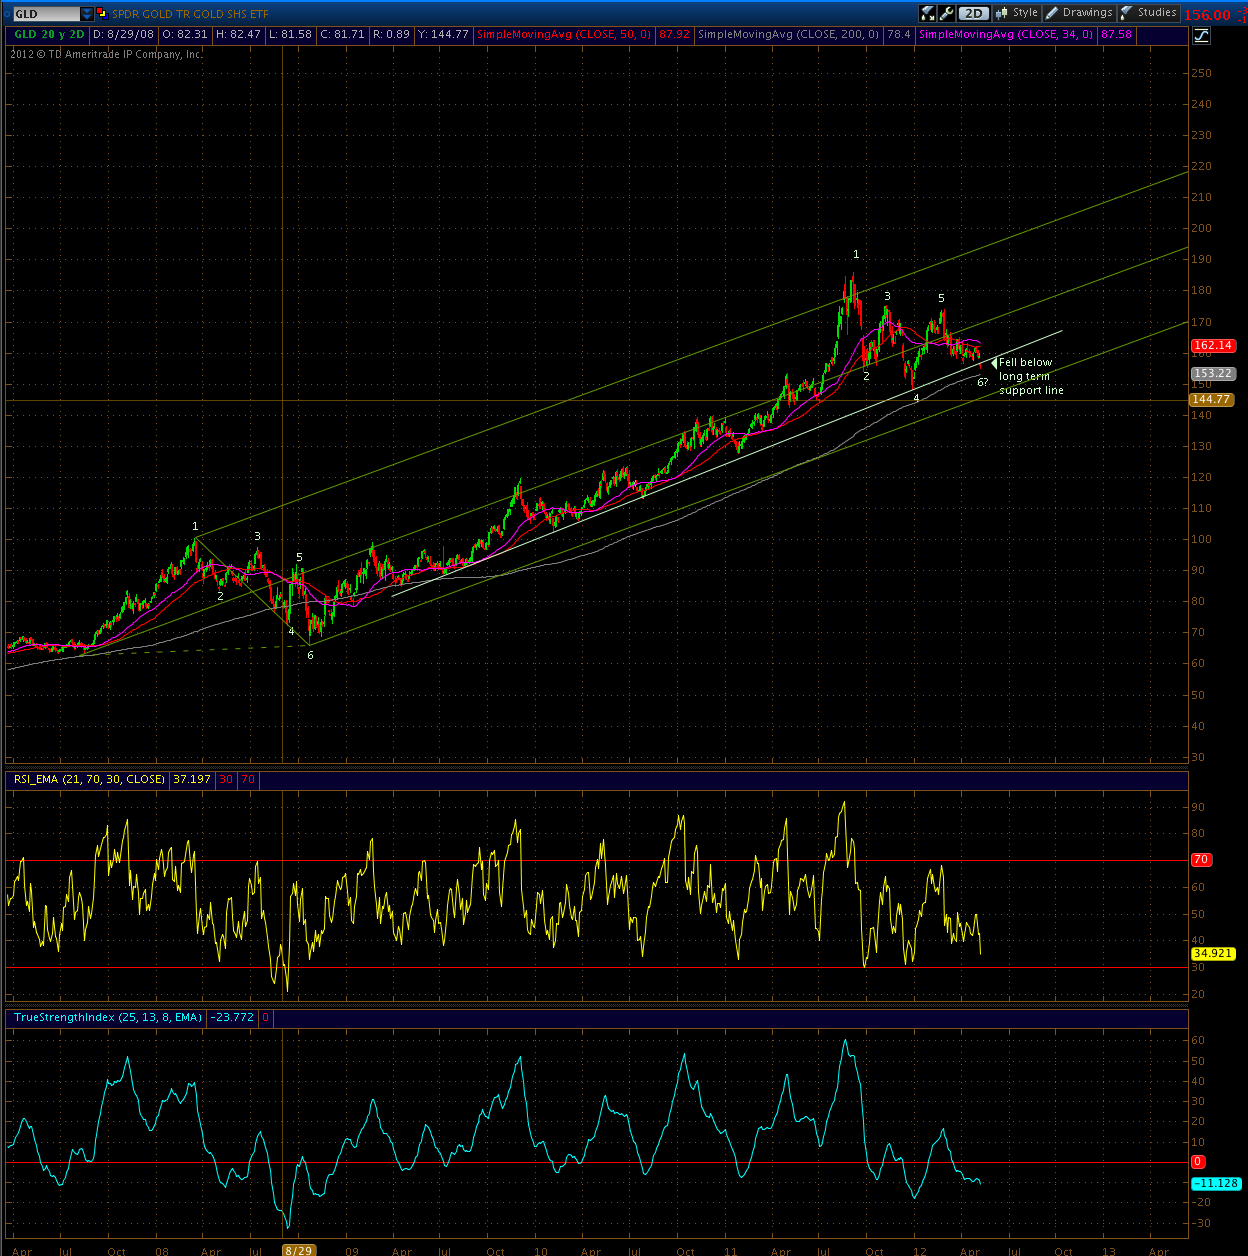
Task: Toggle the curve chart-mode icon below toolbar
Action: 1200,35
